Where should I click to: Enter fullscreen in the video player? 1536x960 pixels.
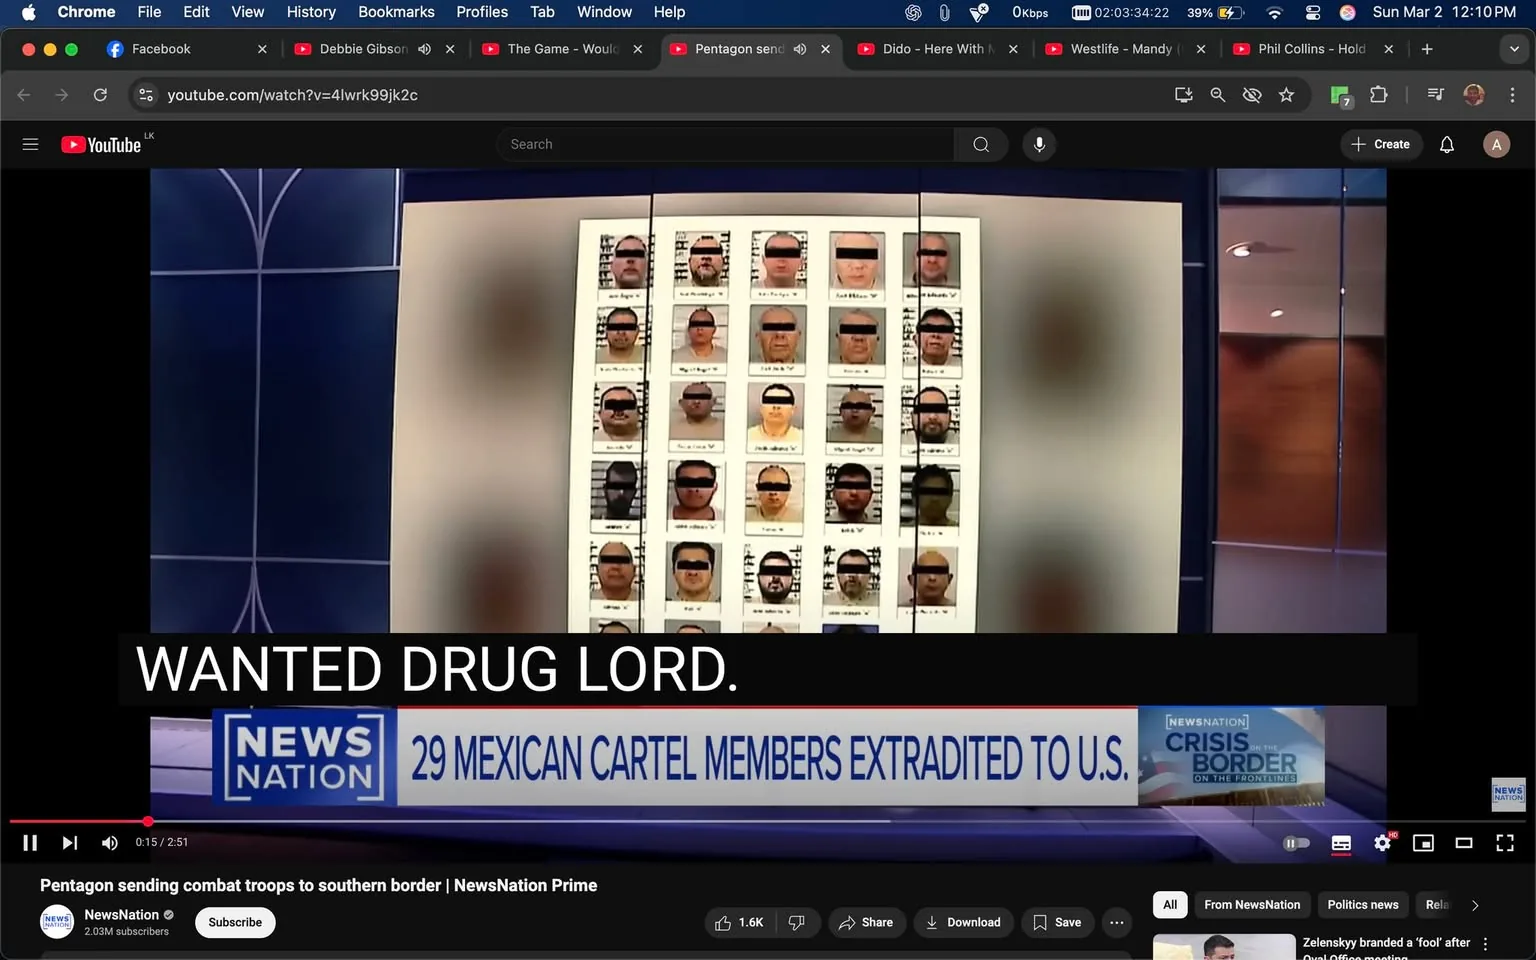click(1505, 843)
